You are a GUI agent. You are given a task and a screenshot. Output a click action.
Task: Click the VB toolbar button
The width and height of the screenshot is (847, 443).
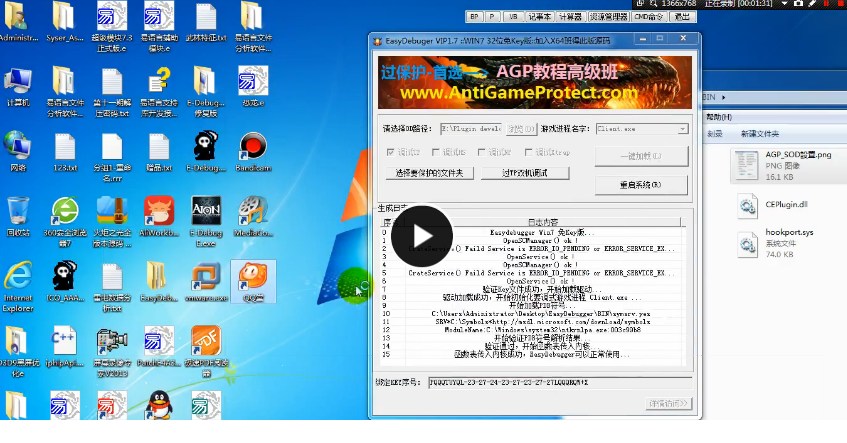[513, 17]
